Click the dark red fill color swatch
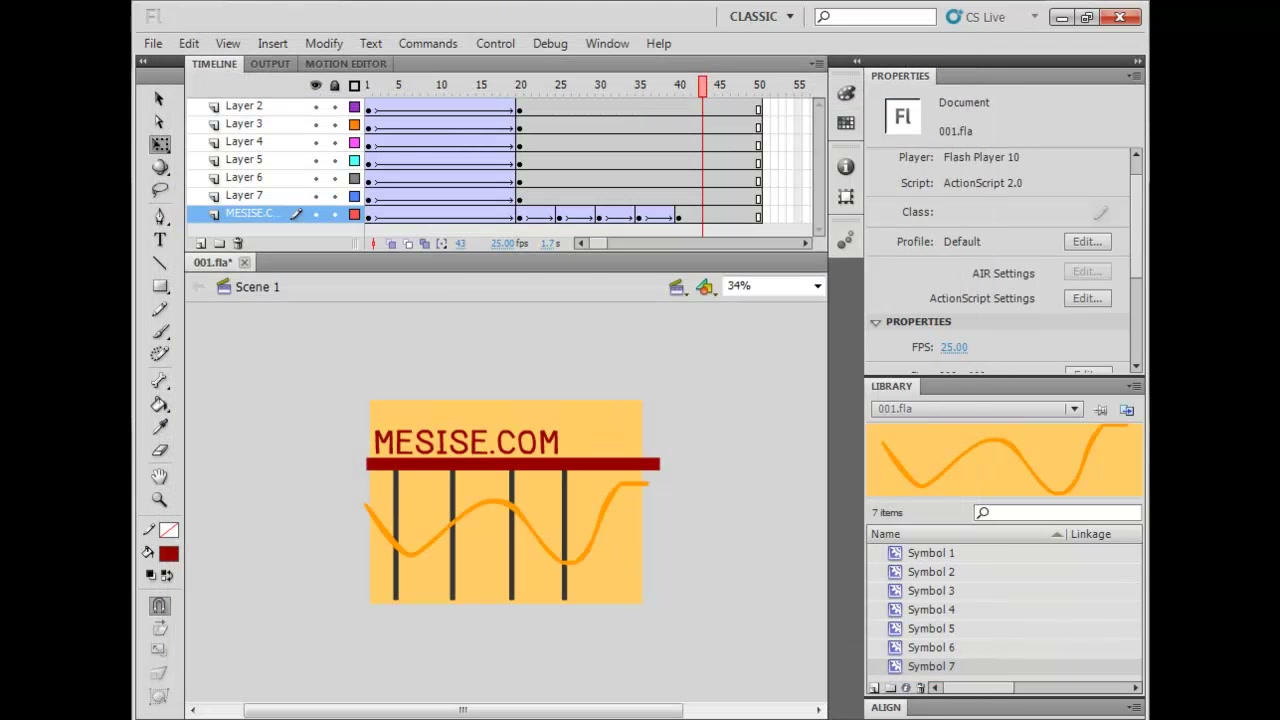This screenshot has width=1280, height=720. (168, 554)
